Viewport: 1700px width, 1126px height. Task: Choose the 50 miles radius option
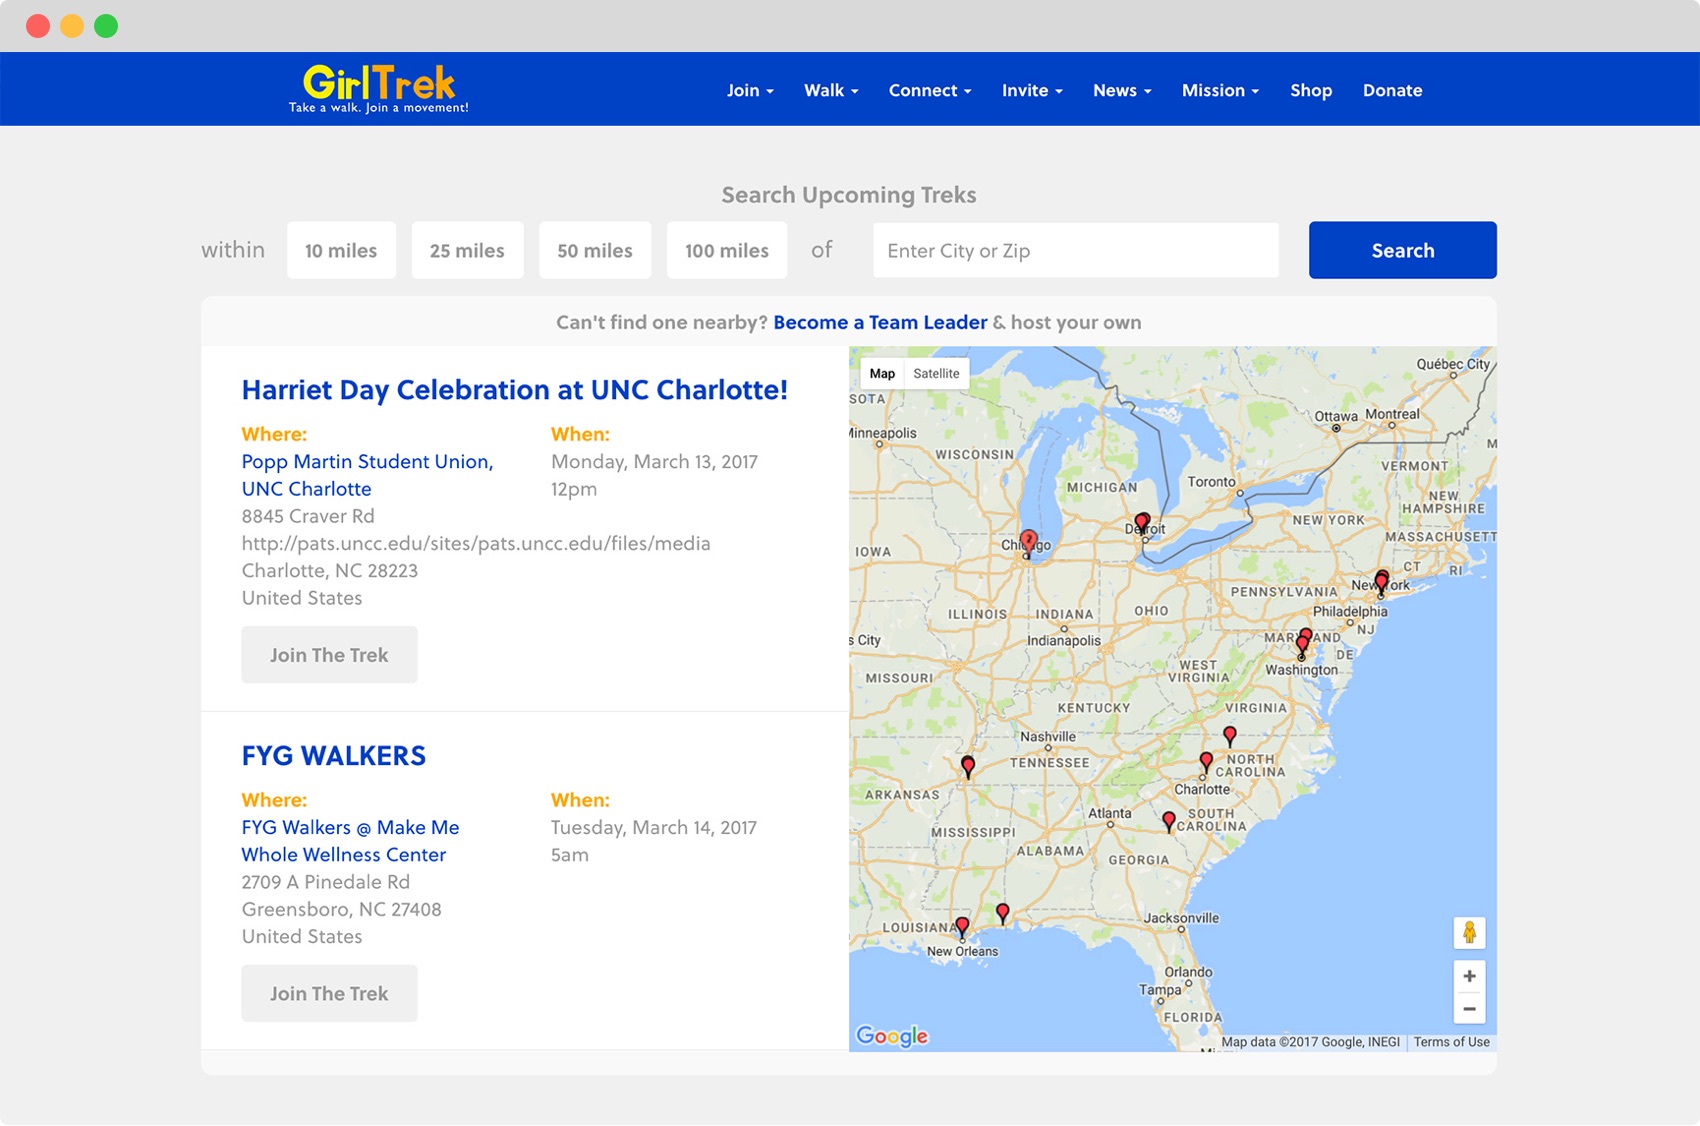tap(595, 250)
